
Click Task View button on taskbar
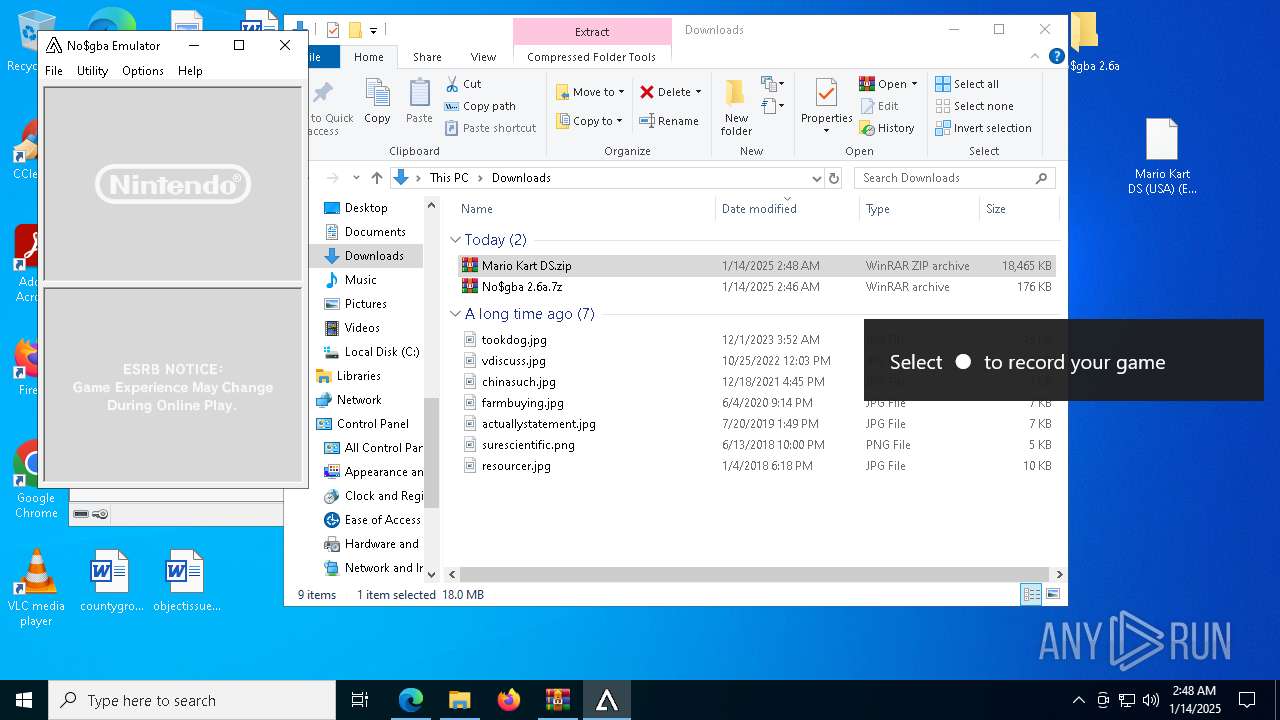pyautogui.click(x=360, y=700)
